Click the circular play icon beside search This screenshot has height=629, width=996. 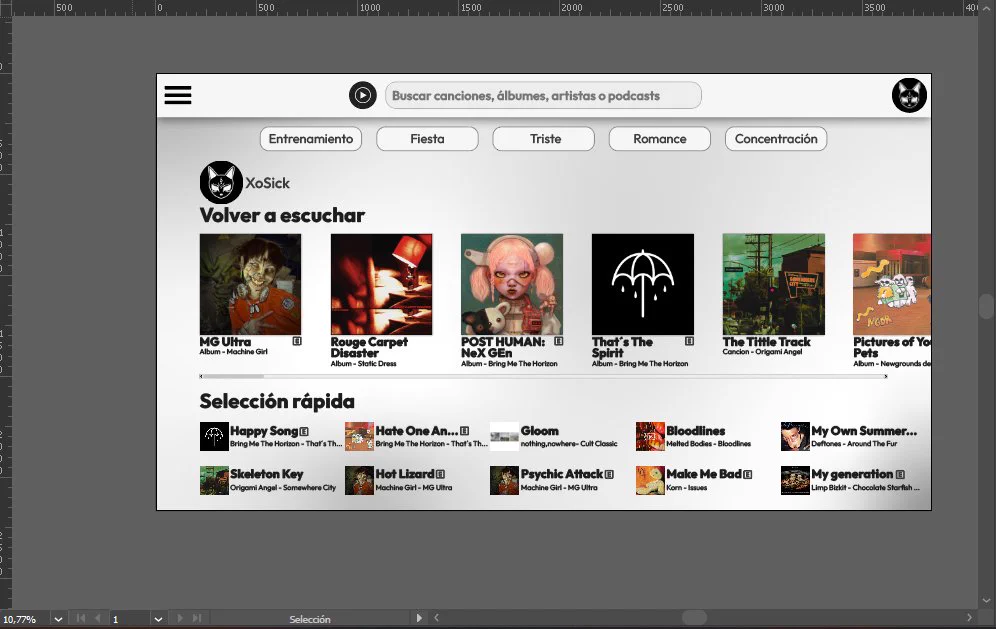(363, 95)
